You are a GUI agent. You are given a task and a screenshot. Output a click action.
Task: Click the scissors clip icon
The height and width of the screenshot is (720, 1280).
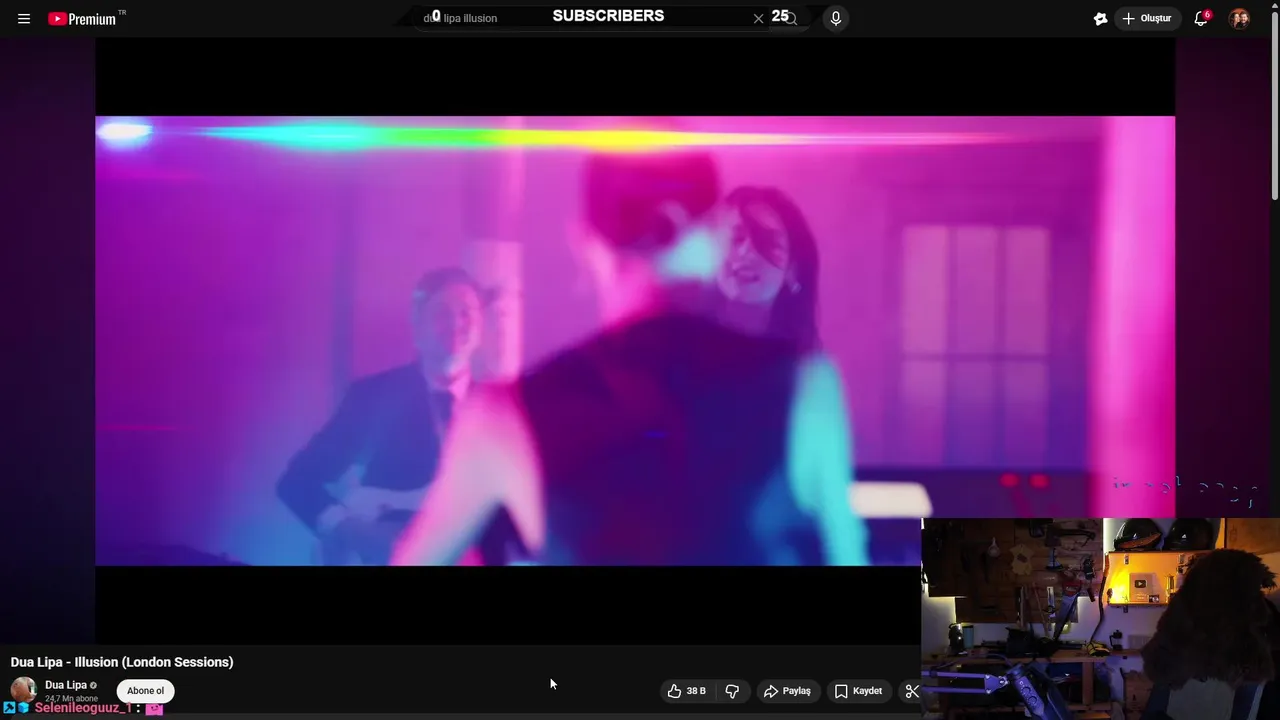911,691
